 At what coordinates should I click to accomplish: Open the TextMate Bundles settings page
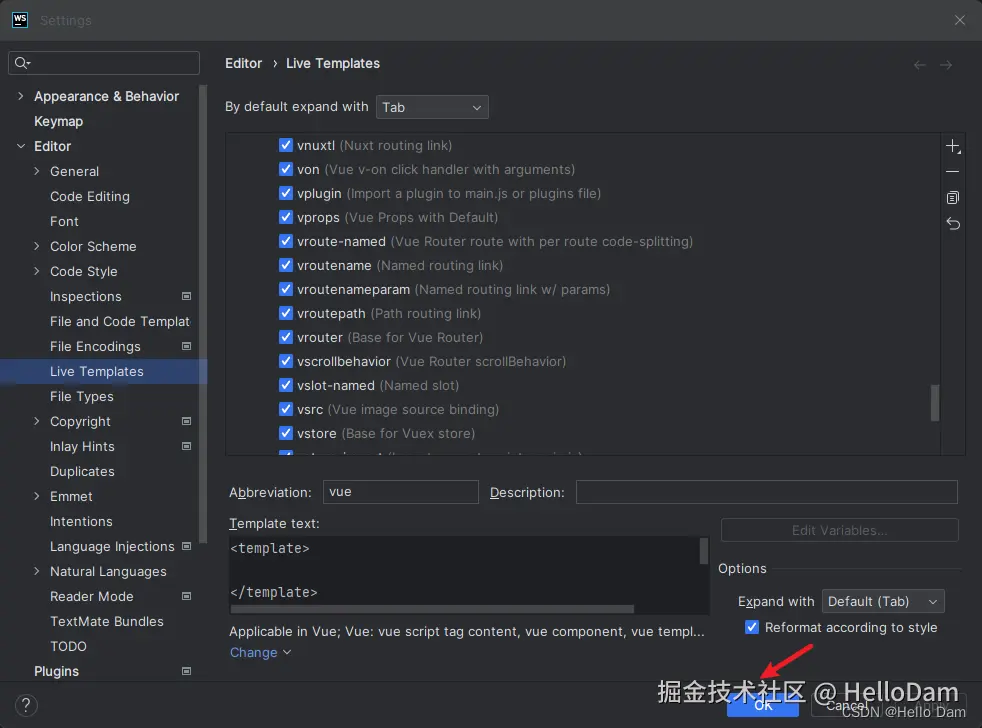pyautogui.click(x=106, y=621)
